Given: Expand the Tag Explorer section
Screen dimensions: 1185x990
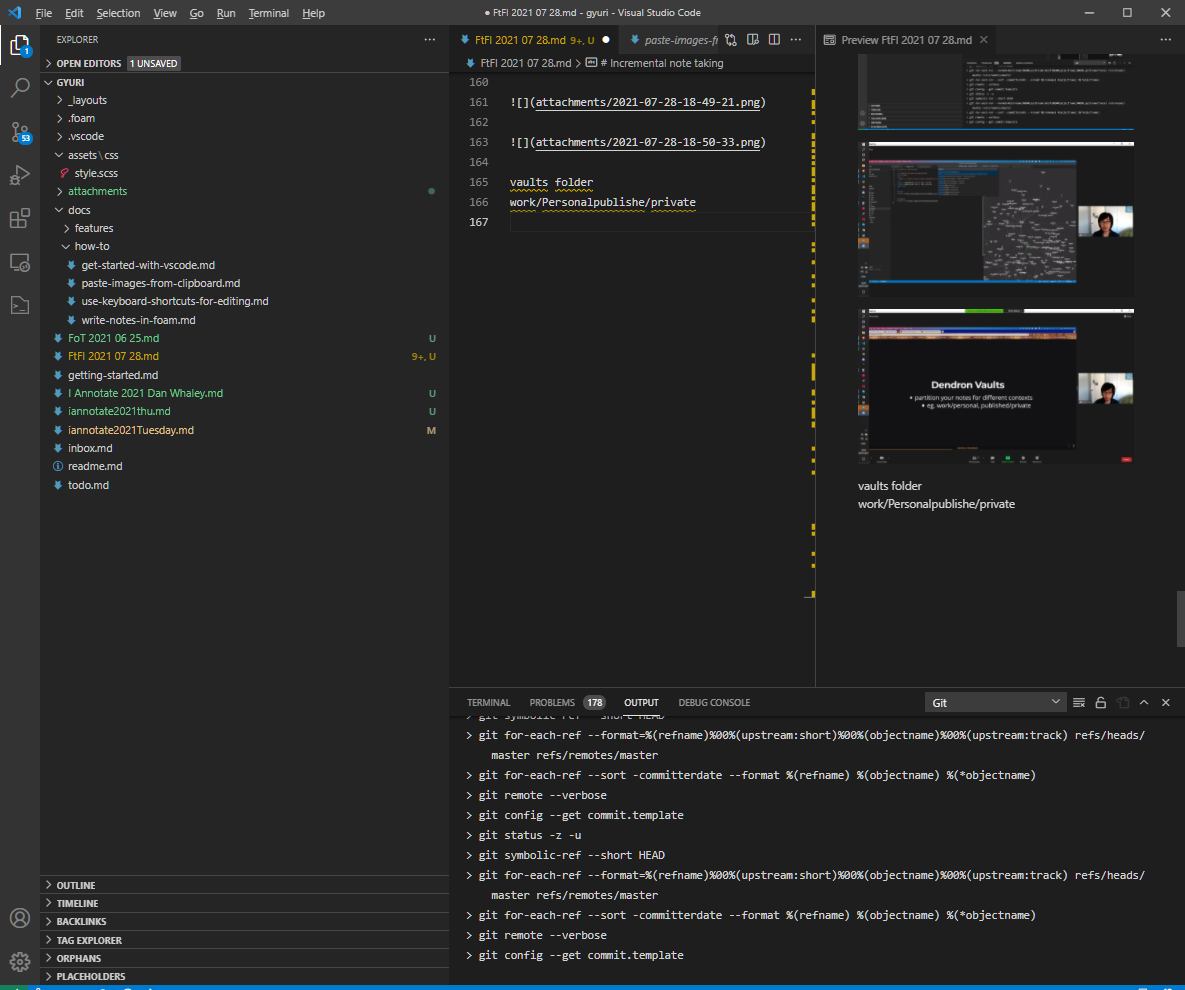Looking at the screenshot, I should point(244,940).
